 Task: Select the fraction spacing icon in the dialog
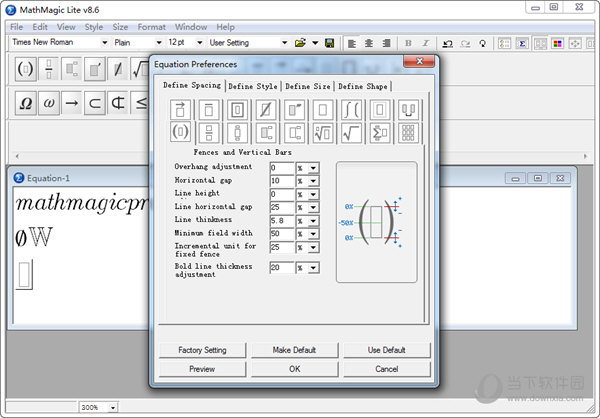(209, 133)
